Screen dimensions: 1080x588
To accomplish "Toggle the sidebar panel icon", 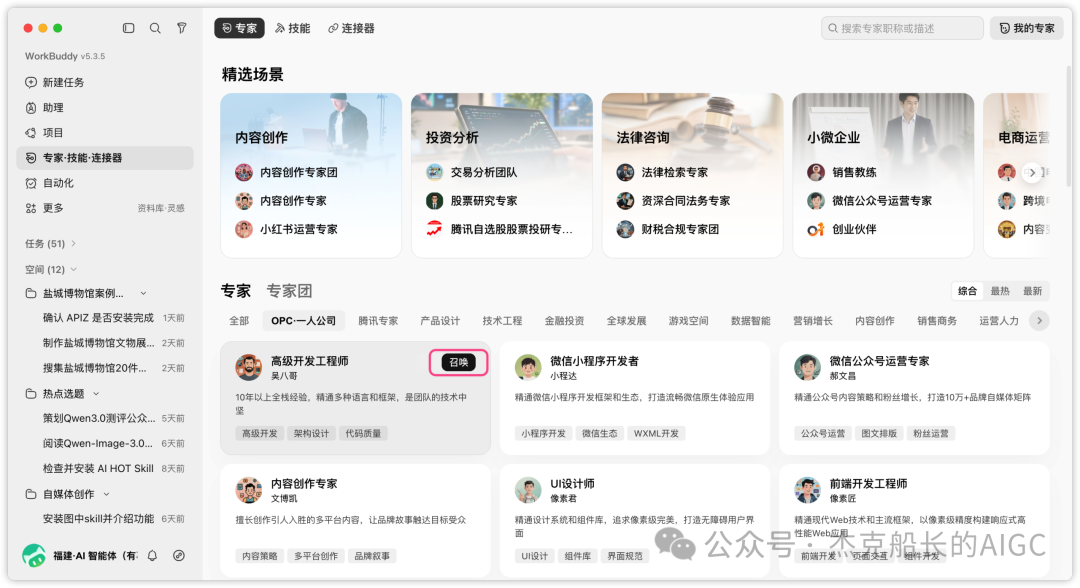I will [128, 28].
